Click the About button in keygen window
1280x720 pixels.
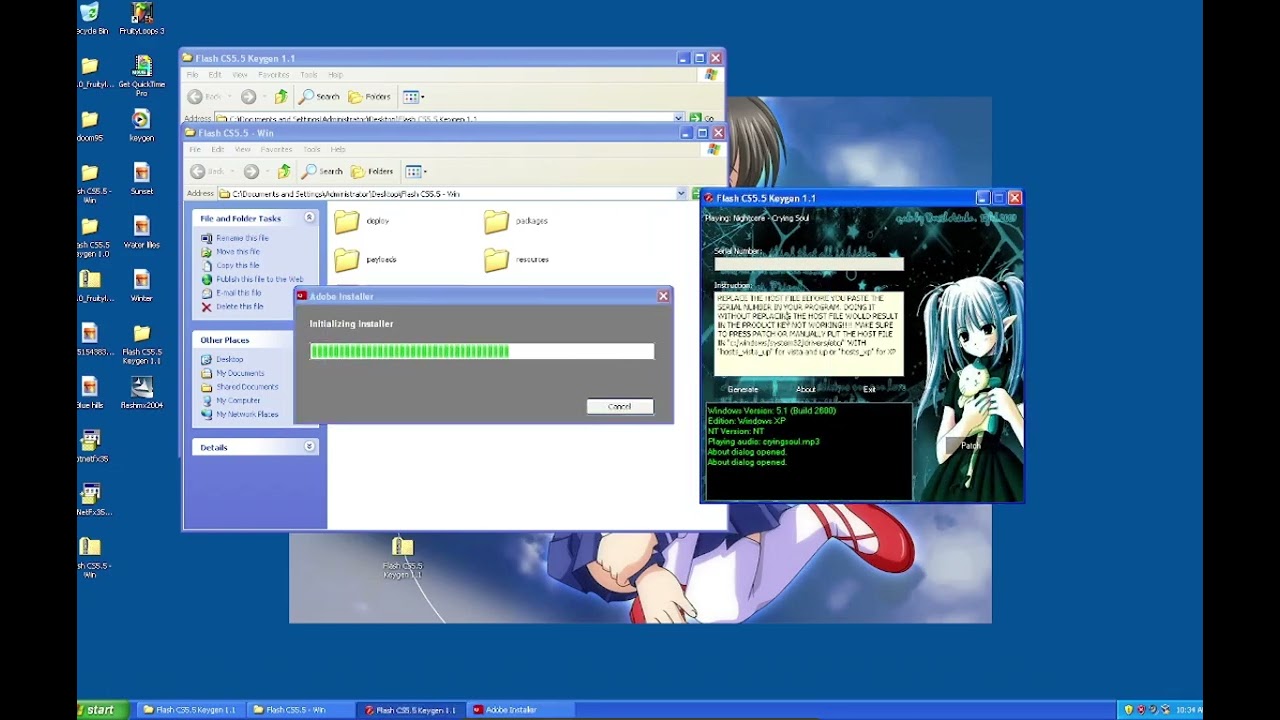pos(806,390)
